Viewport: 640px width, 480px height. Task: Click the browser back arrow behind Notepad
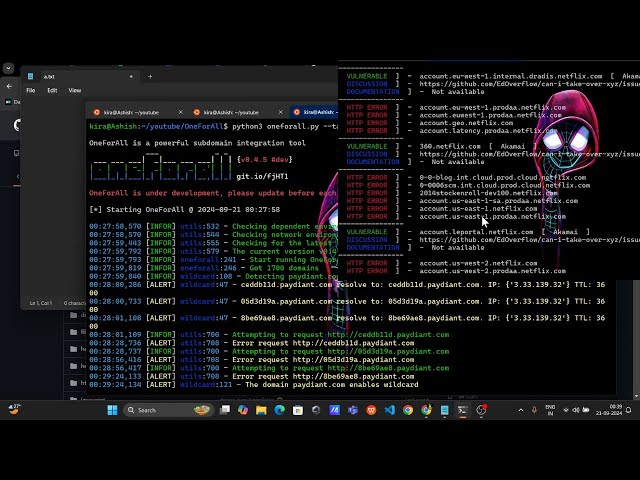pos(9,86)
